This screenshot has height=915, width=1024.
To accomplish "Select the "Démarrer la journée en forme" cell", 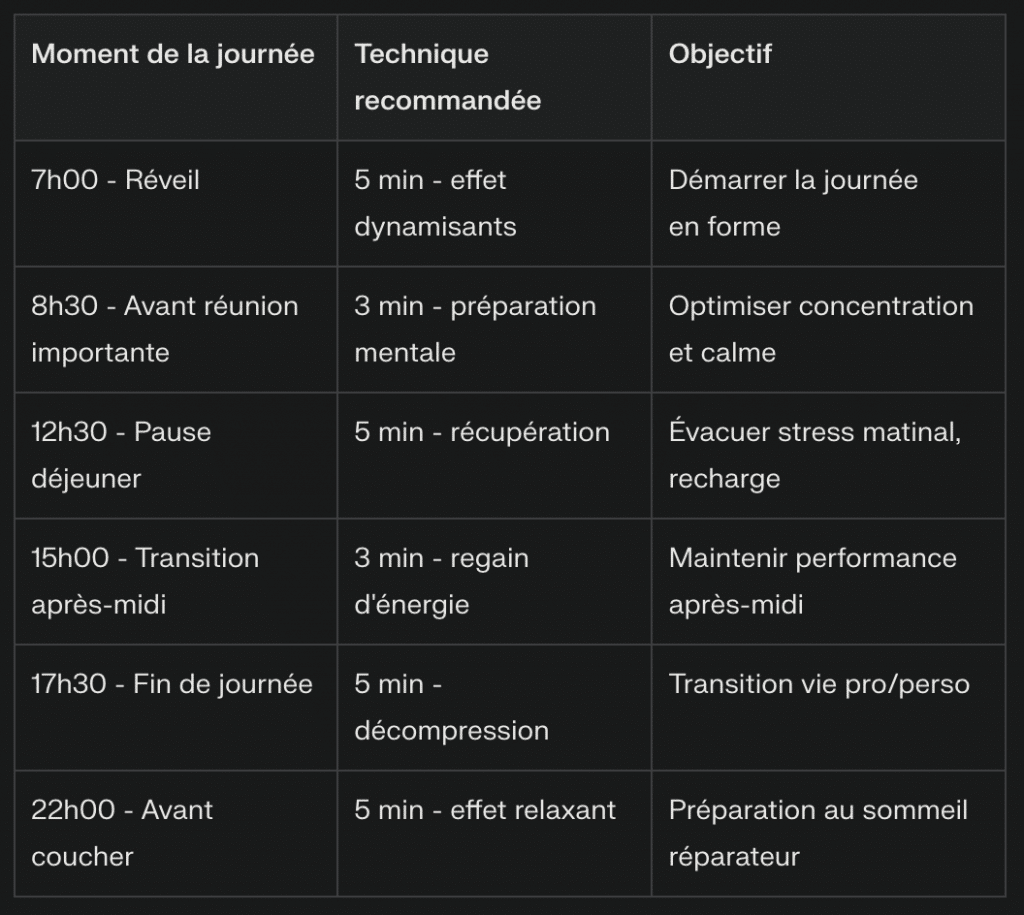I will coord(793,203).
